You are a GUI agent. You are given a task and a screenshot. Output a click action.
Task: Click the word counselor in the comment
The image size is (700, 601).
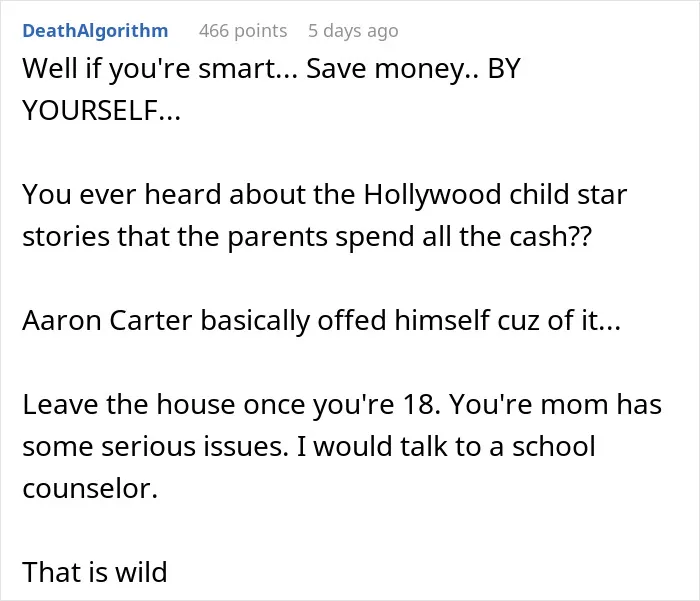90,489
